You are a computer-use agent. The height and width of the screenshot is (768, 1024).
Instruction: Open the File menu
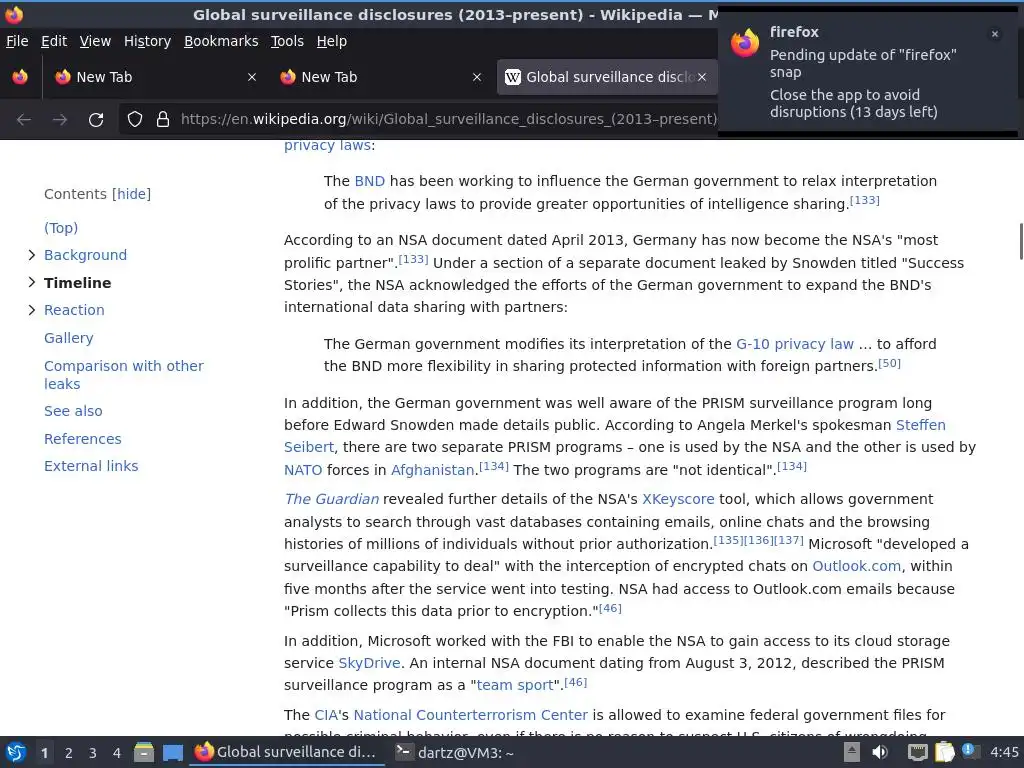click(x=17, y=41)
